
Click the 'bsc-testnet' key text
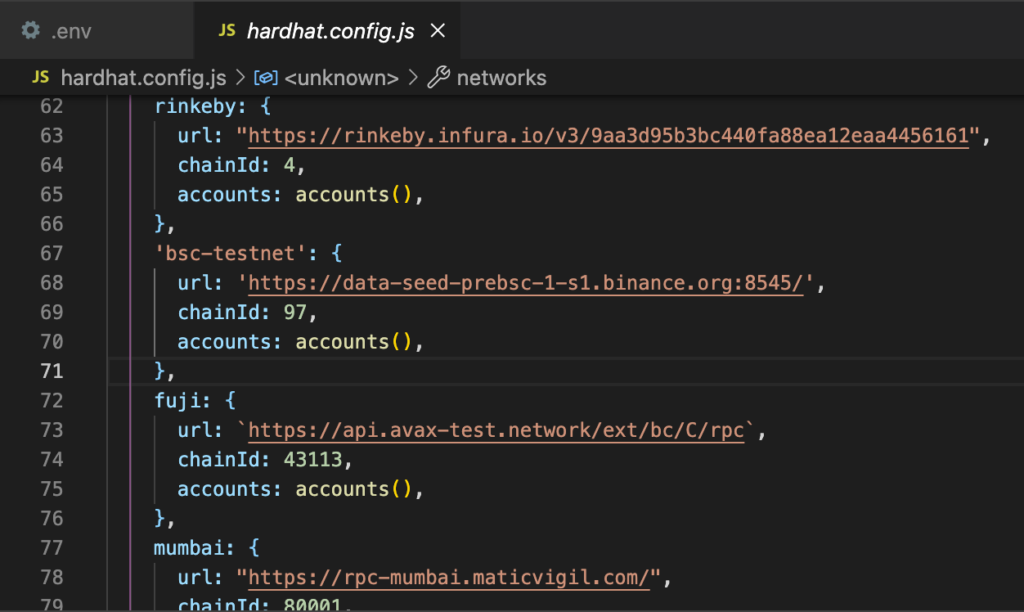[231, 253]
